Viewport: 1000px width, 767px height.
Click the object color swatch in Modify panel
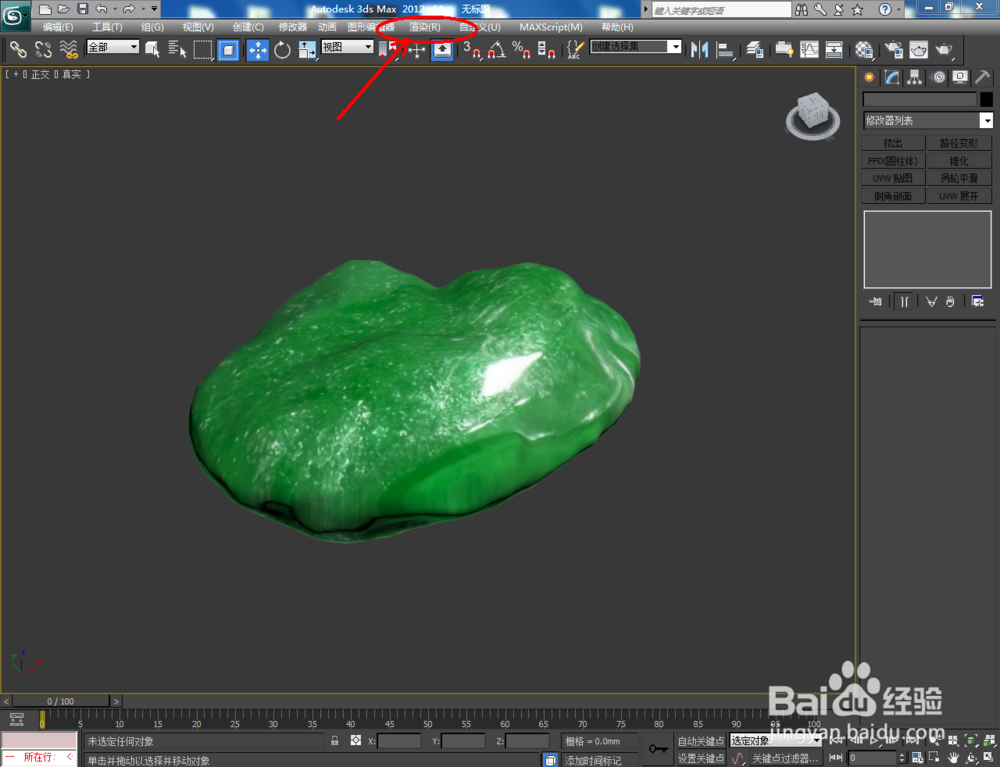[986, 99]
